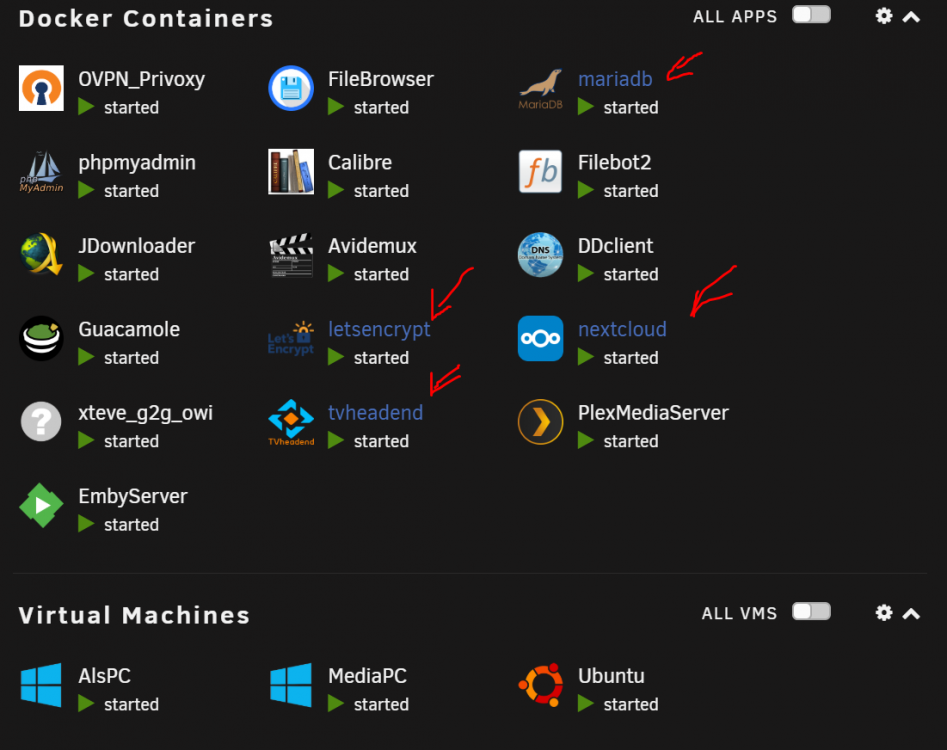Click the AlsPC virtual machine name
The image size is (947, 750).
pos(104,676)
